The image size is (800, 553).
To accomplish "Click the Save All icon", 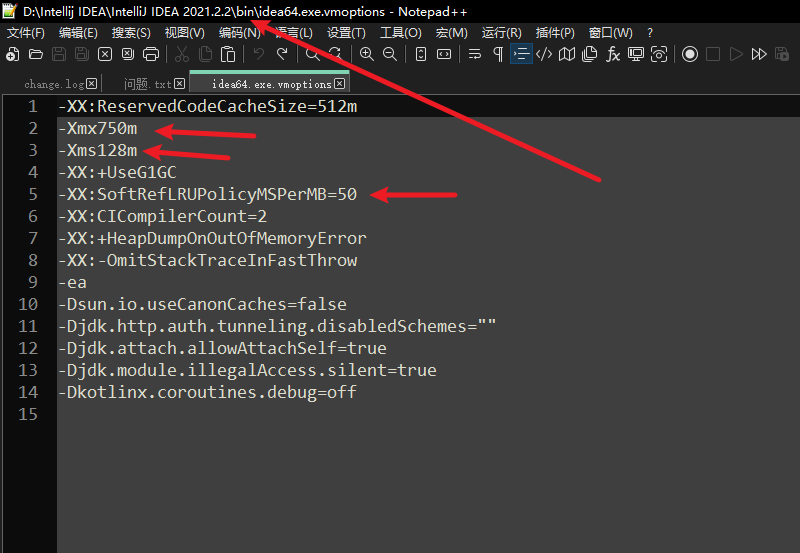I will coord(82,54).
